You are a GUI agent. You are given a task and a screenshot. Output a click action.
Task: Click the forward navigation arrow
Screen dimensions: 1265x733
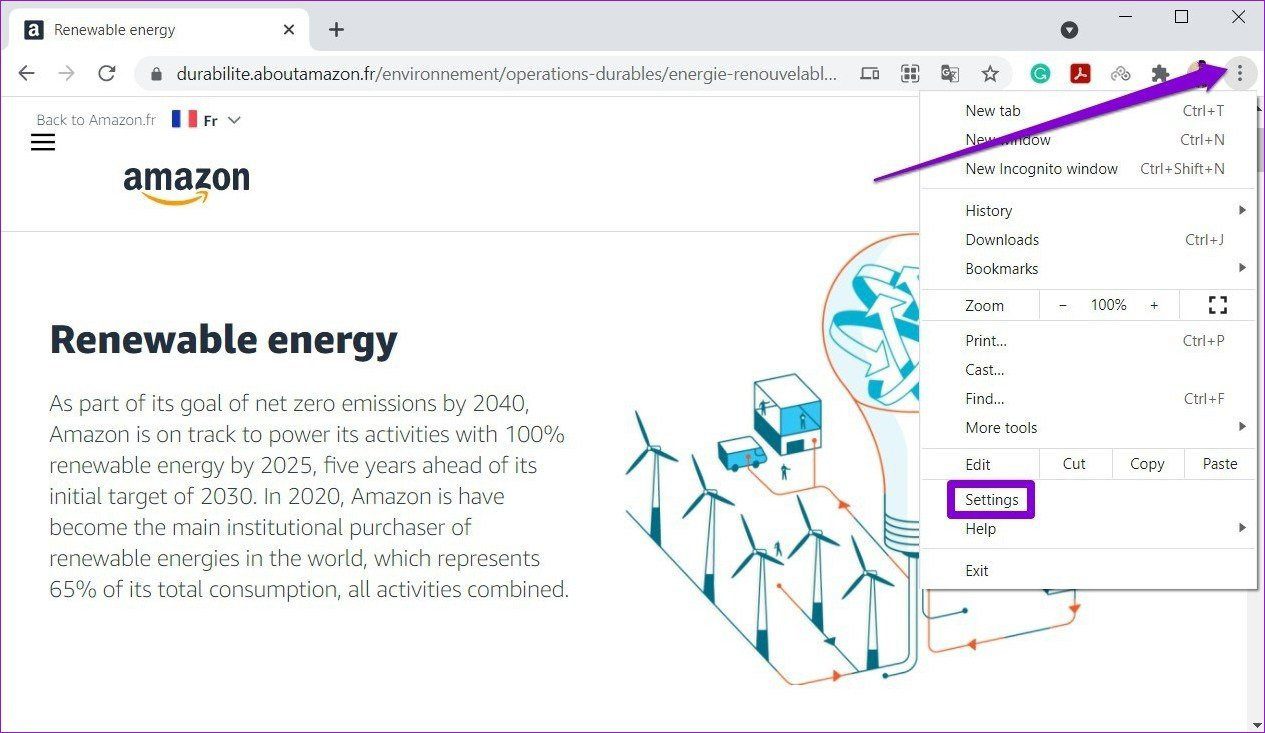(66, 73)
